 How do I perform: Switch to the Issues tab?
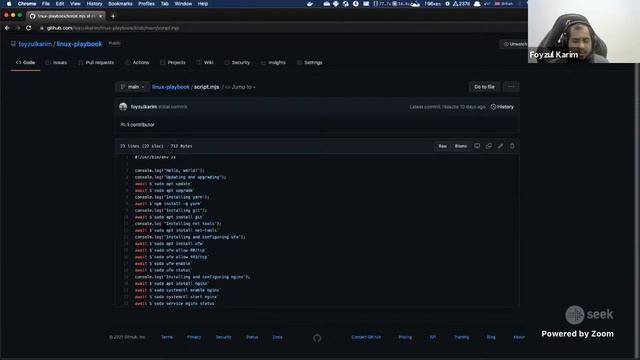pyautogui.click(x=56, y=62)
